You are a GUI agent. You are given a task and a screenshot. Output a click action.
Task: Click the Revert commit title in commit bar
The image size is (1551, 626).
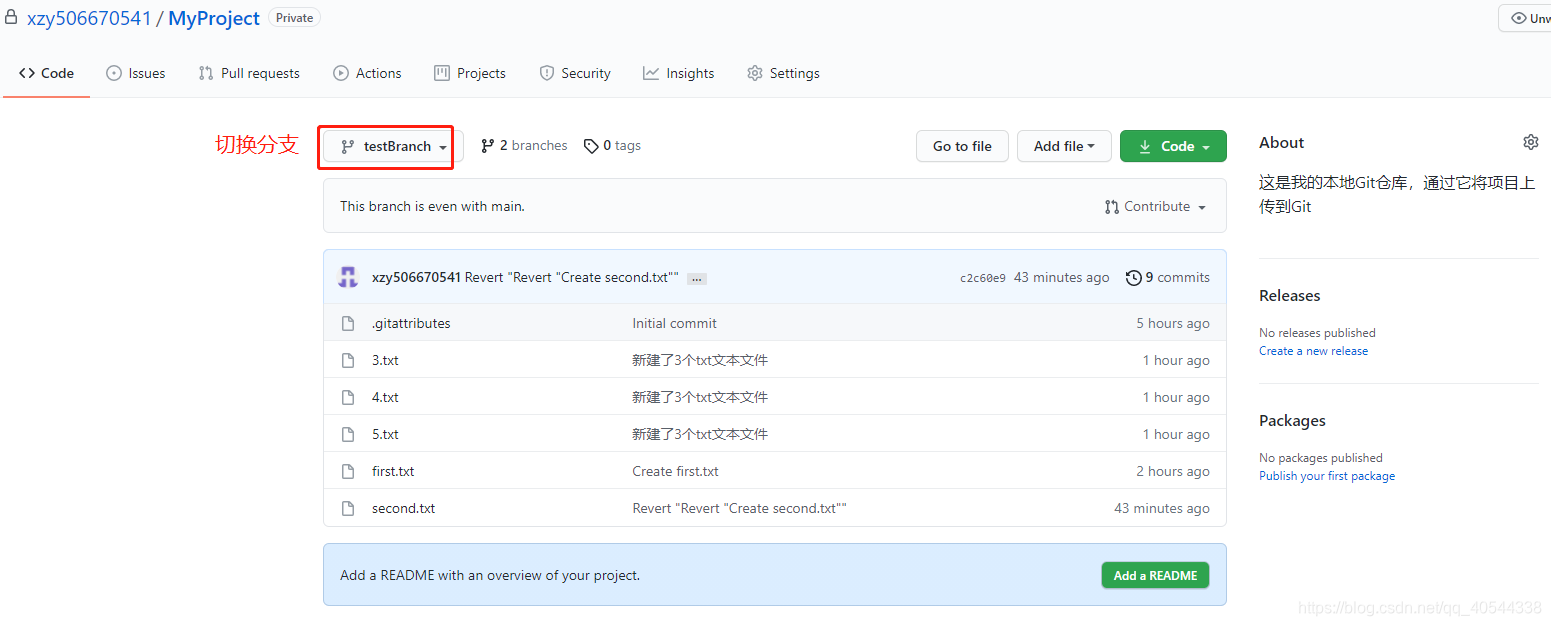point(572,277)
